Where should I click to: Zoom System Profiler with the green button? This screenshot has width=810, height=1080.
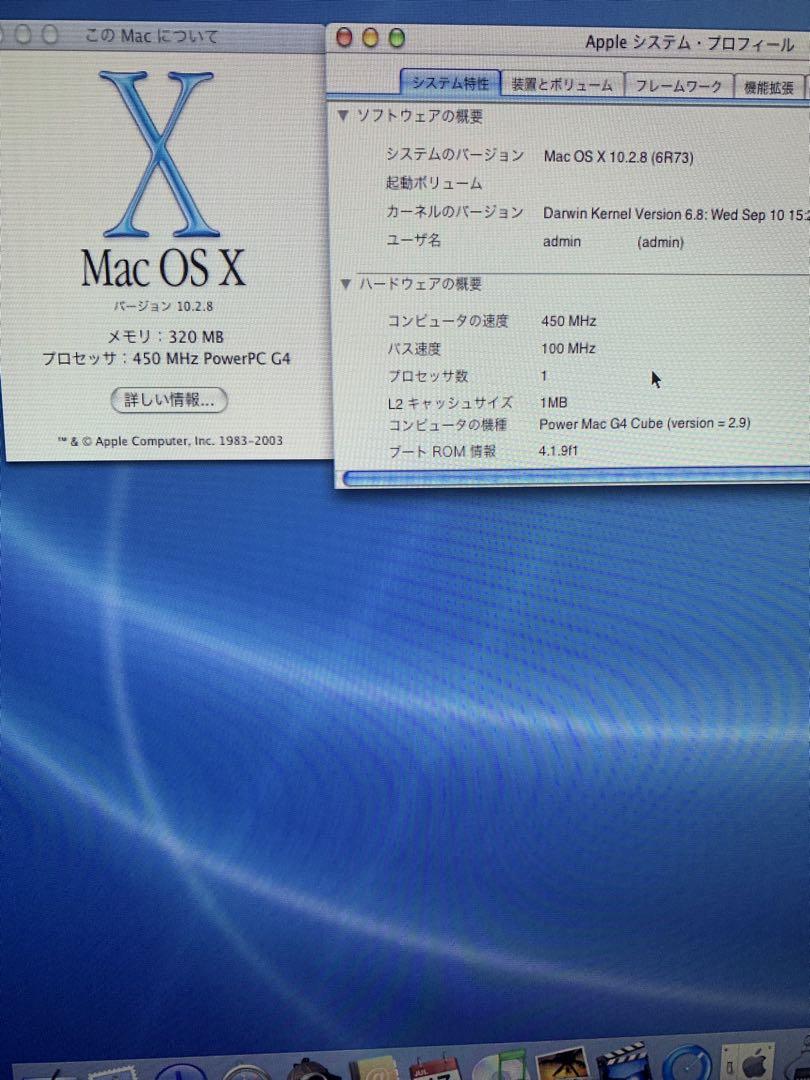(x=397, y=37)
